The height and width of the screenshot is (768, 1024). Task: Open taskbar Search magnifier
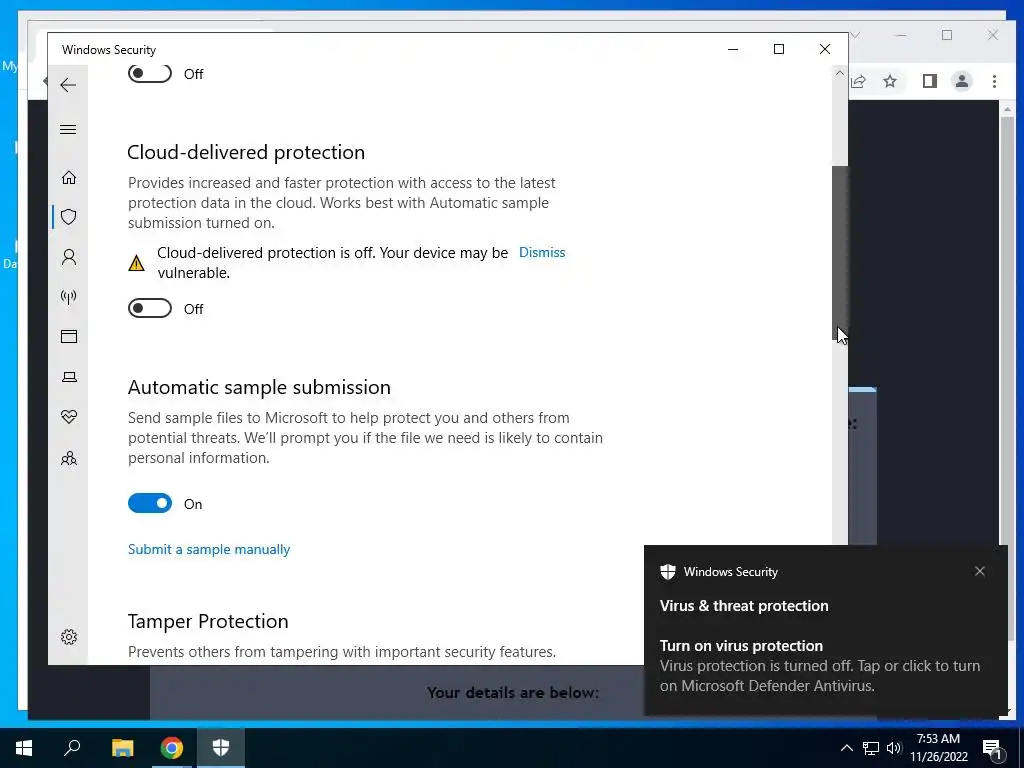pos(72,748)
